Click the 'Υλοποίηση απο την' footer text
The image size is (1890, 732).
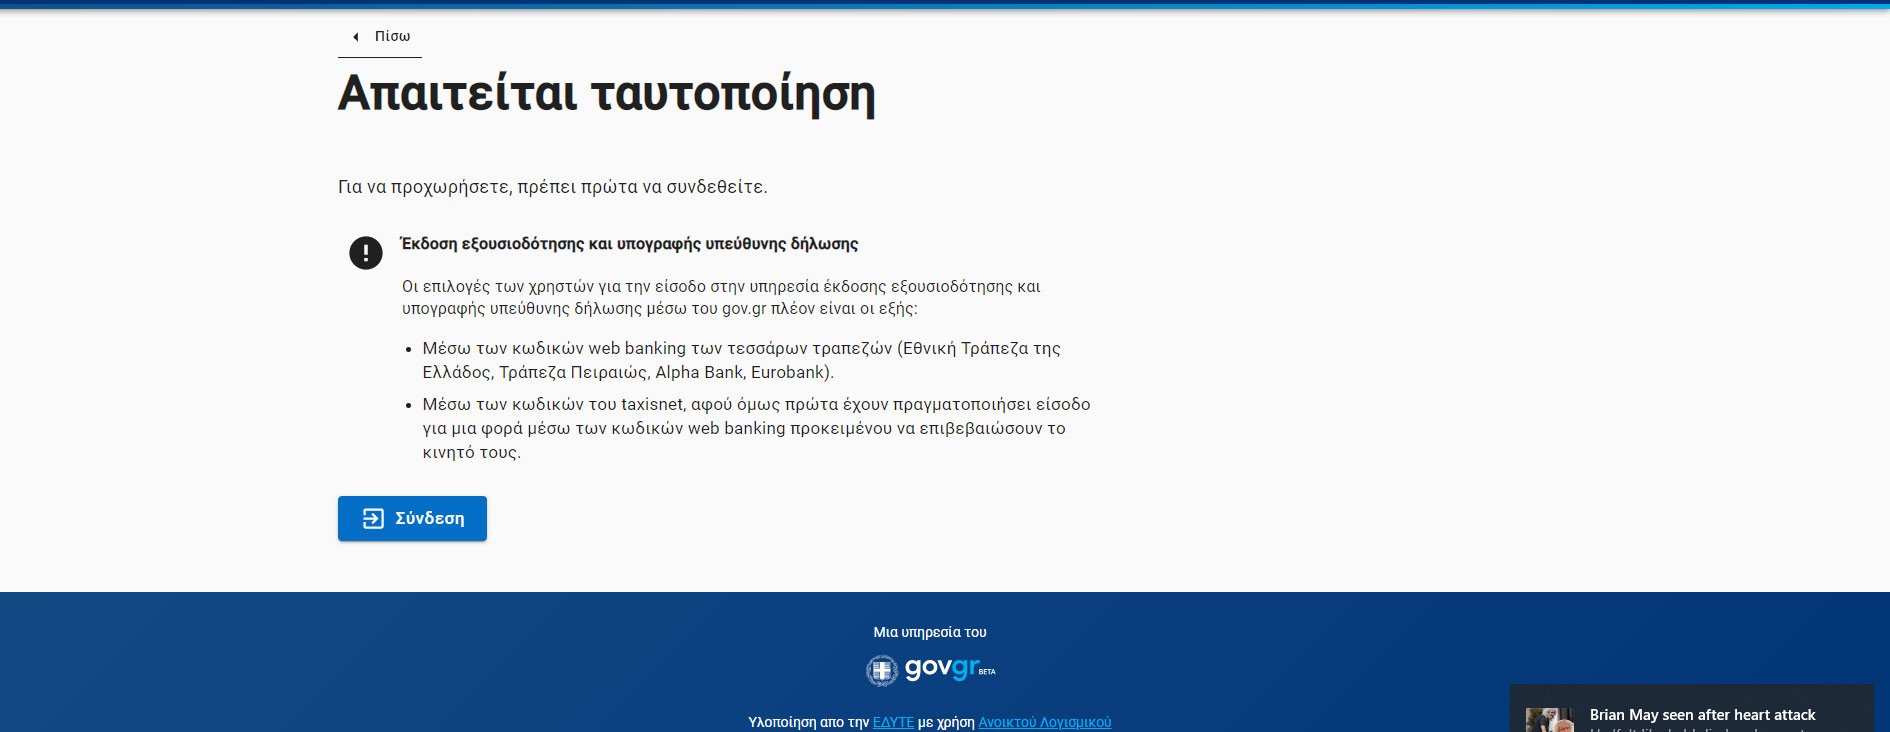[808, 722]
